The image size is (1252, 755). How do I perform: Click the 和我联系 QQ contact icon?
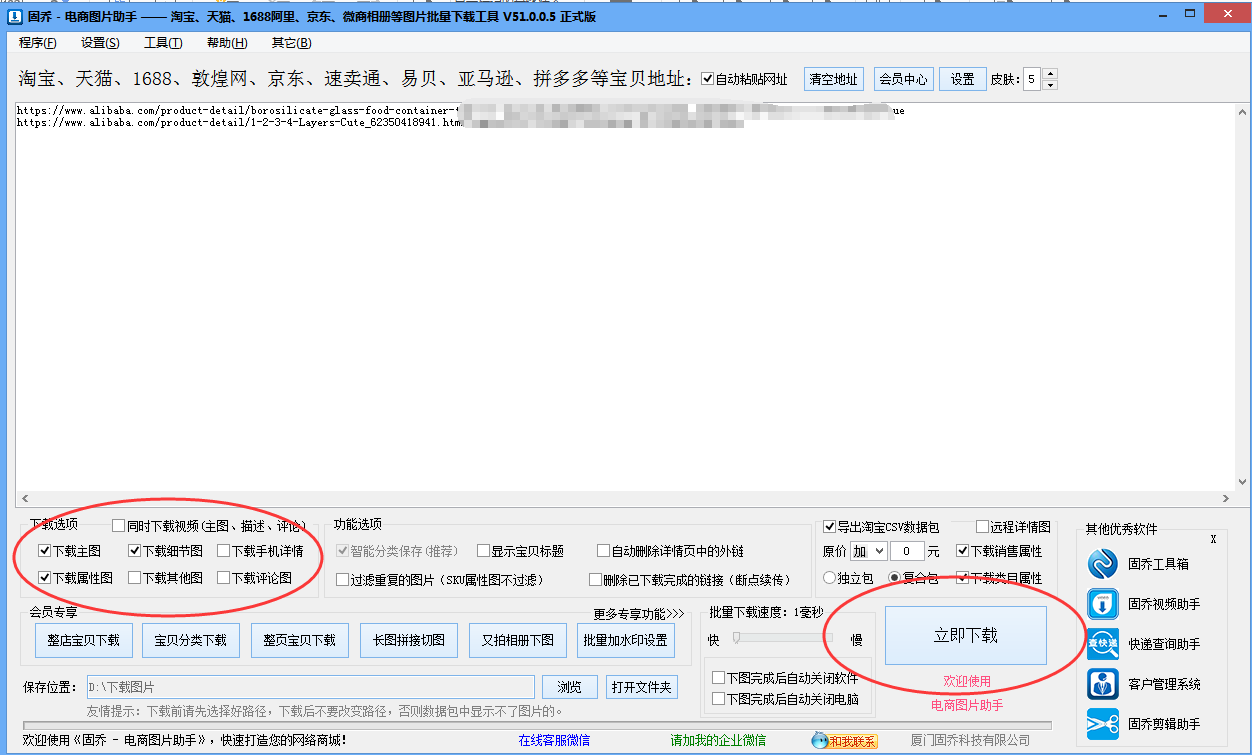(x=844, y=740)
